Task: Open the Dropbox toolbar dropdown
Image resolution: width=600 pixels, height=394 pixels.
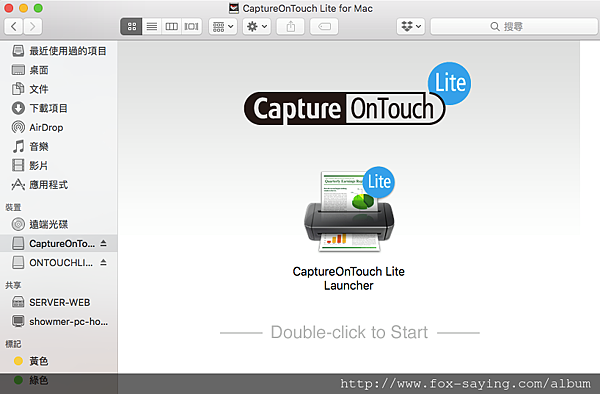Action: [x=411, y=26]
